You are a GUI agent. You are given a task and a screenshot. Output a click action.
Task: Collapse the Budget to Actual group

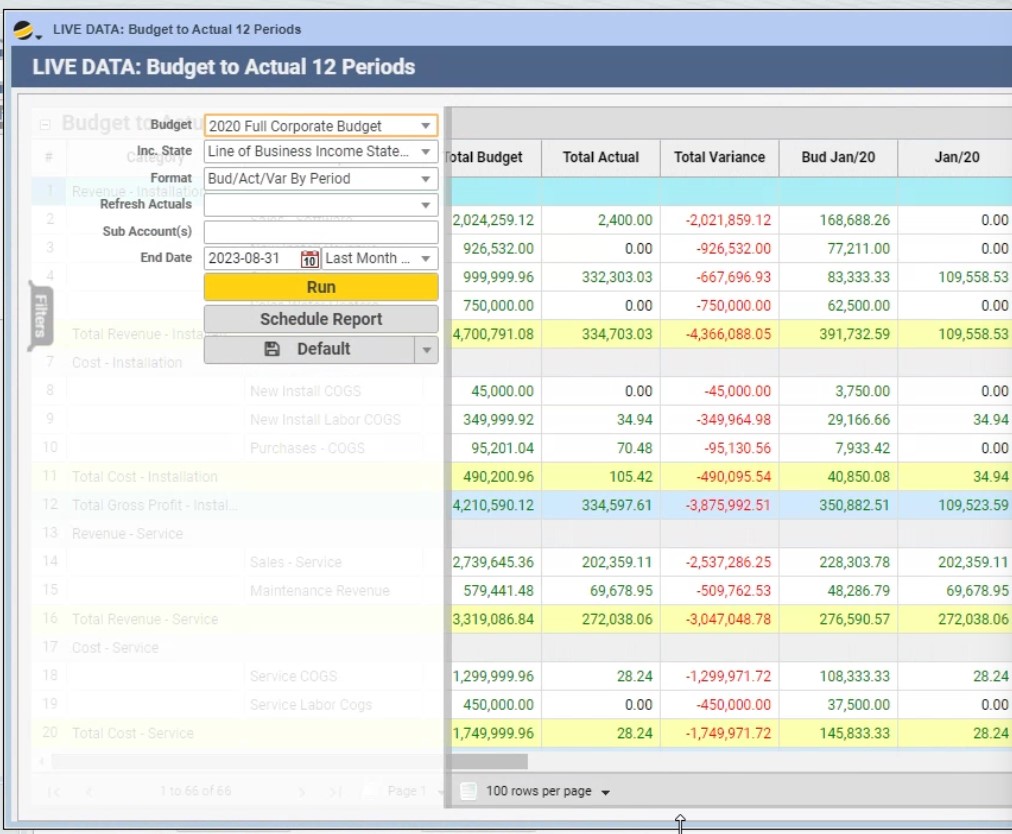coord(44,125)
